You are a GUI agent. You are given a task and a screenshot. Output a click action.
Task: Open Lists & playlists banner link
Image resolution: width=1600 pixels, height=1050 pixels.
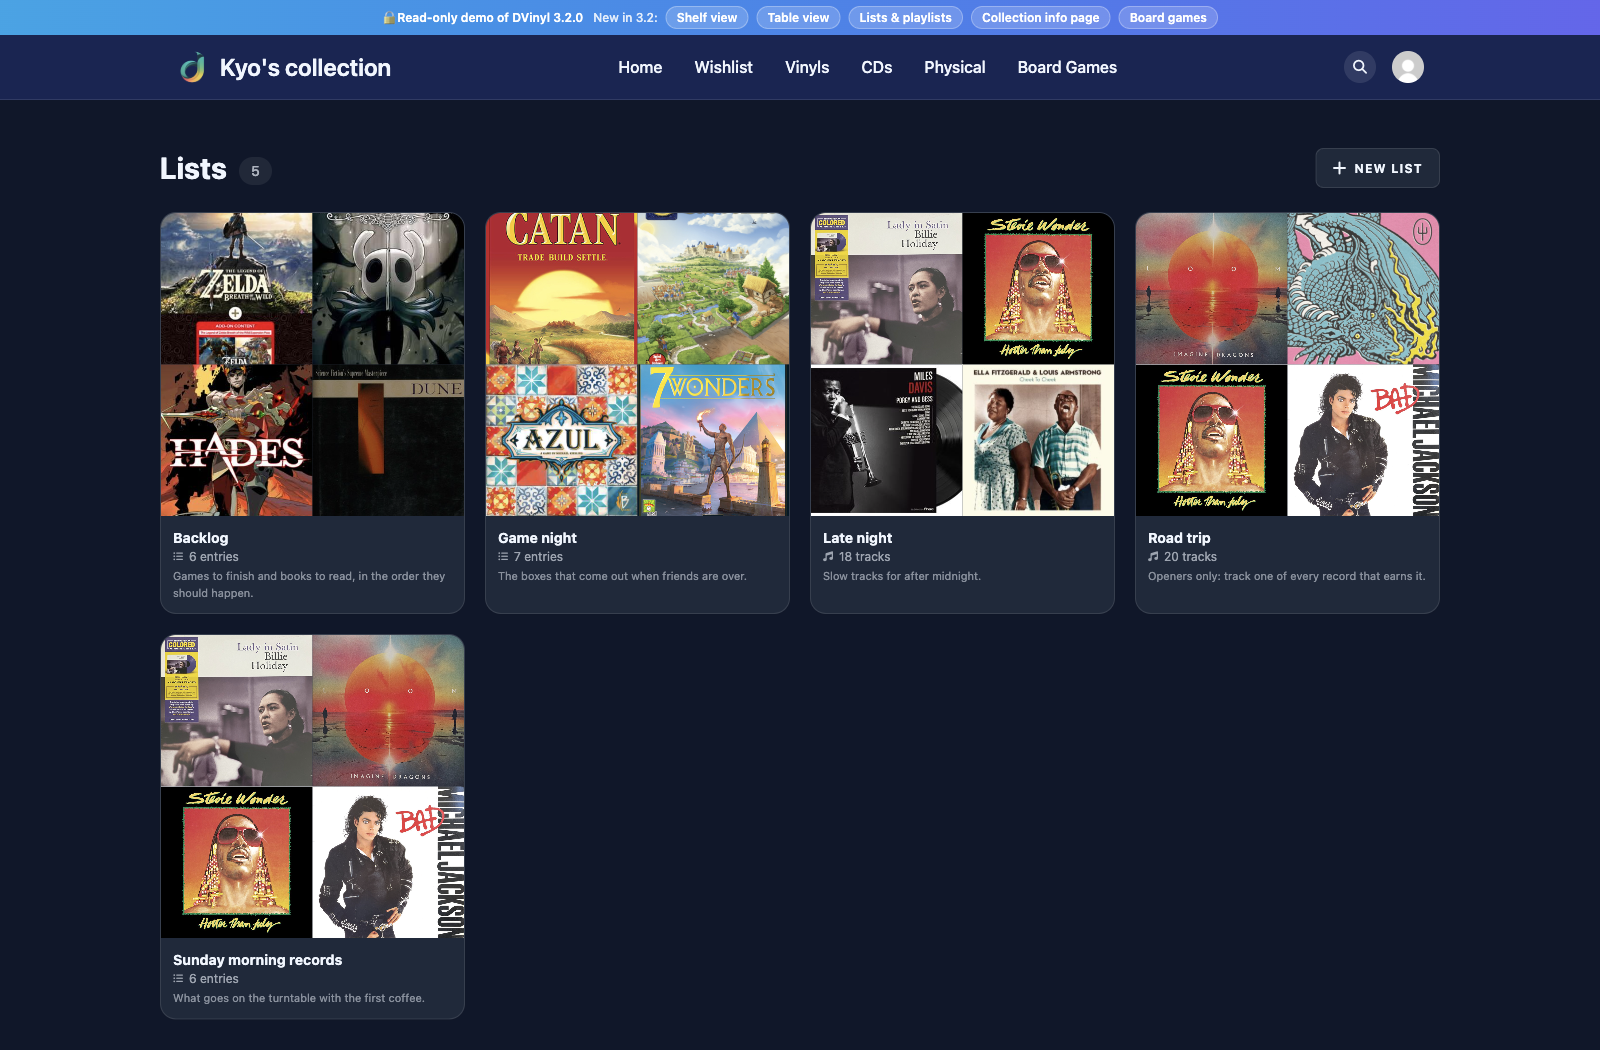pos(905,18)
